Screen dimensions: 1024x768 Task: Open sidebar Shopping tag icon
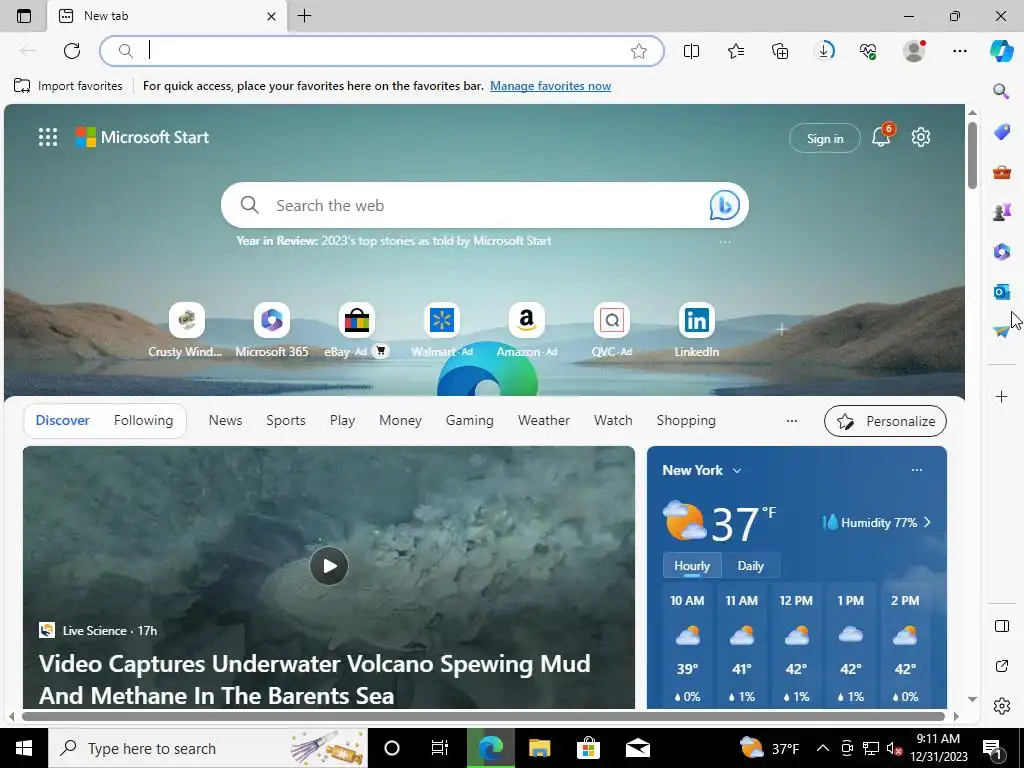(x=1002, y=132)
